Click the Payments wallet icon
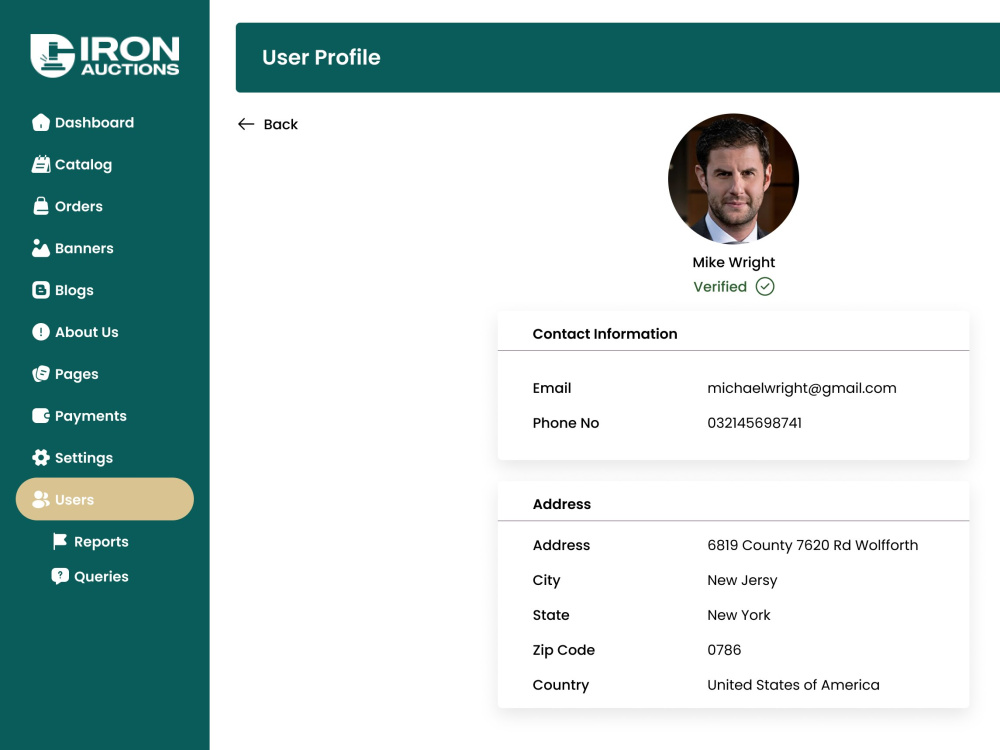Image resolution: width=1000 pixels, height=750 pixels. coord(41,416)
